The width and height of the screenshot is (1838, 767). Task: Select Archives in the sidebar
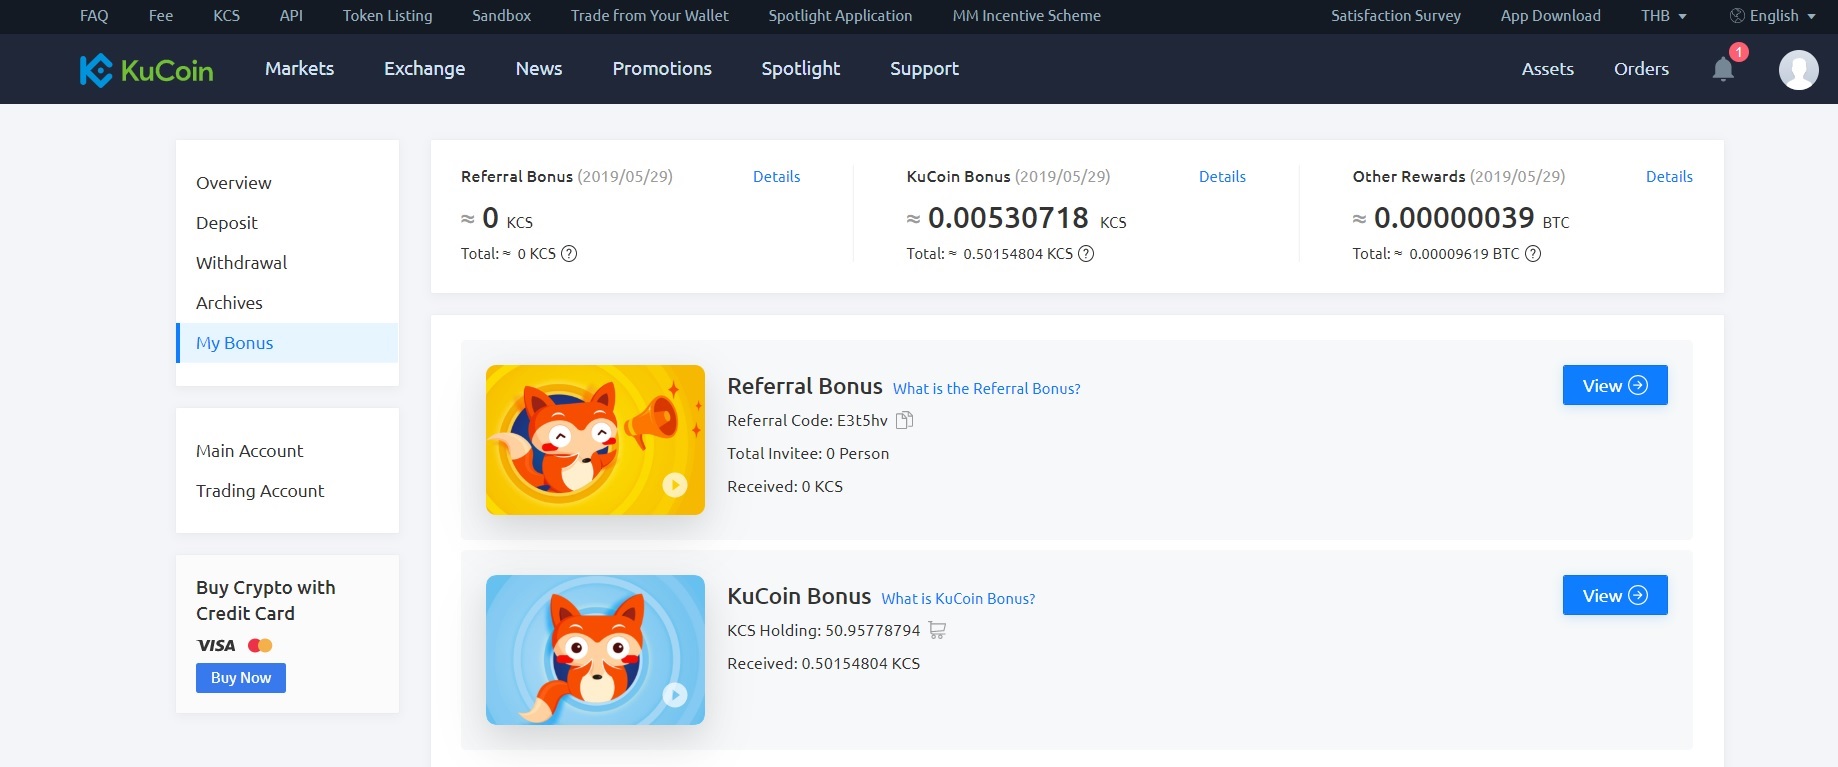[x=287, y=303]
